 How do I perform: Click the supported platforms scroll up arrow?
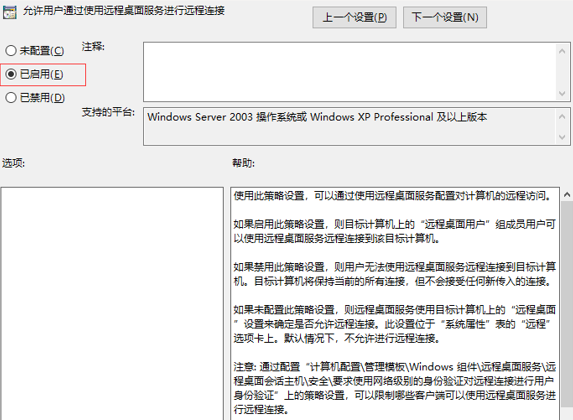pos(562,117)
